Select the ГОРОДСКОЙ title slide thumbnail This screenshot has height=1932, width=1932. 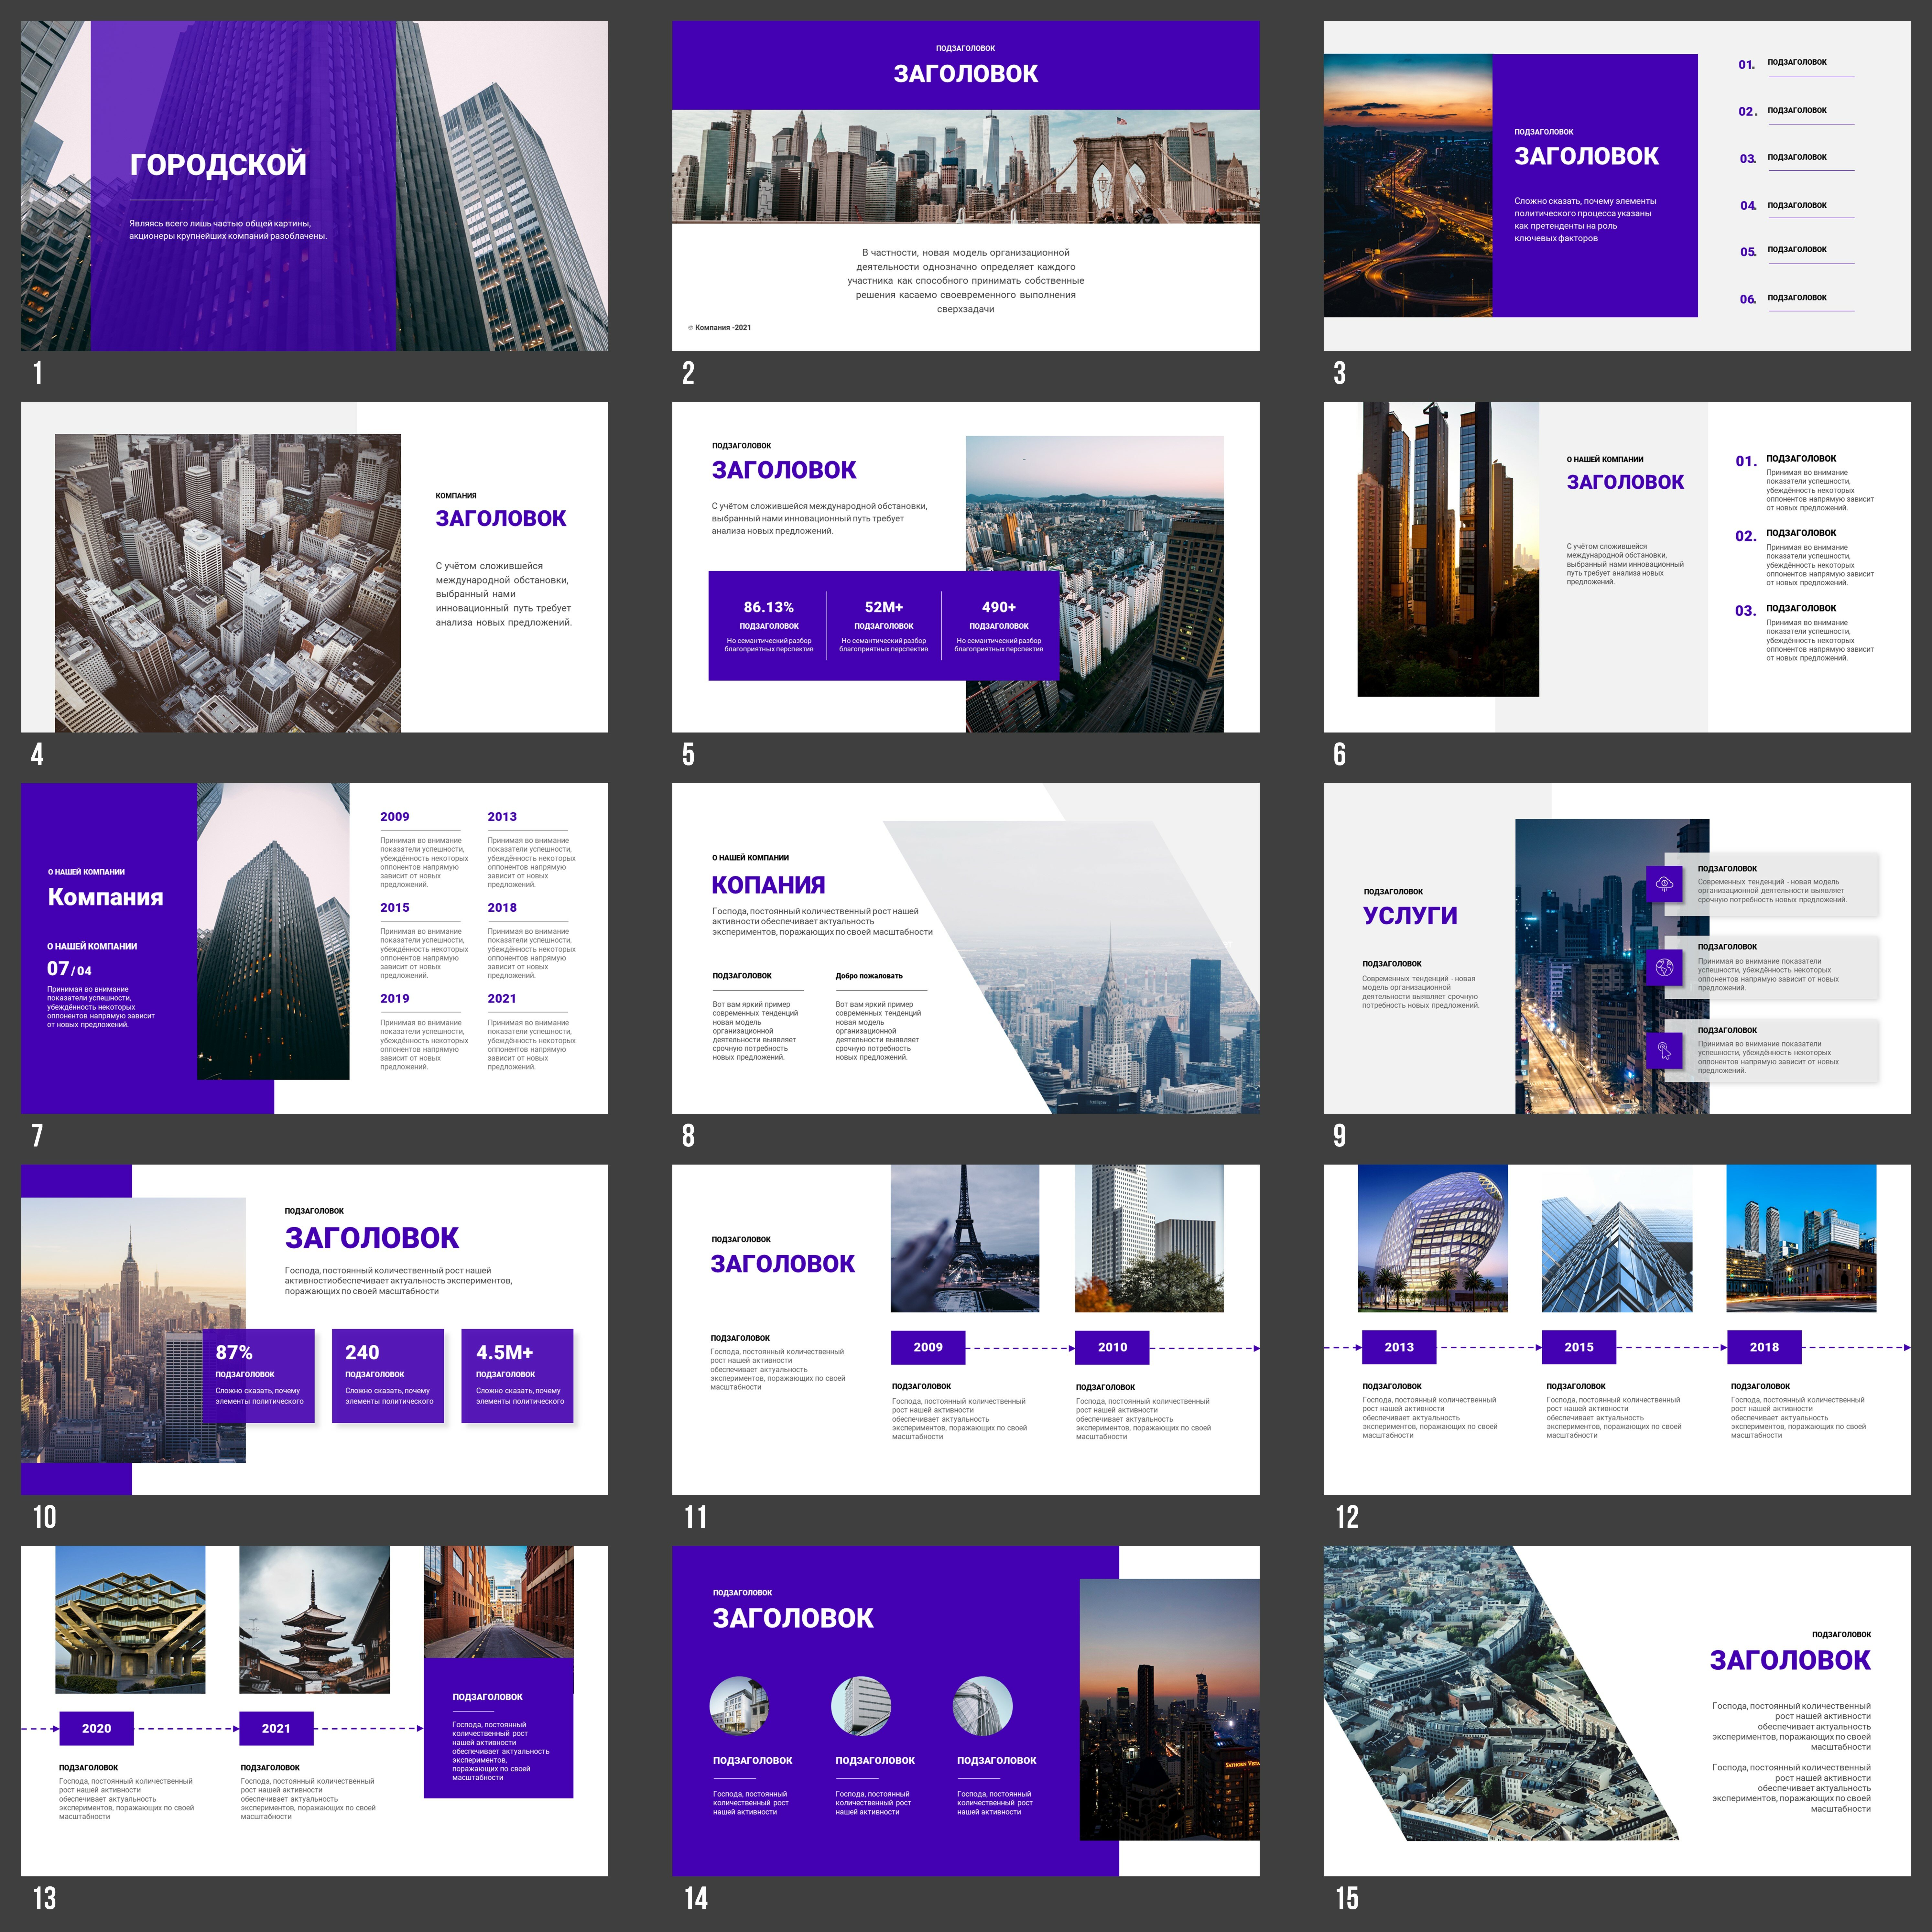point(314,186)
